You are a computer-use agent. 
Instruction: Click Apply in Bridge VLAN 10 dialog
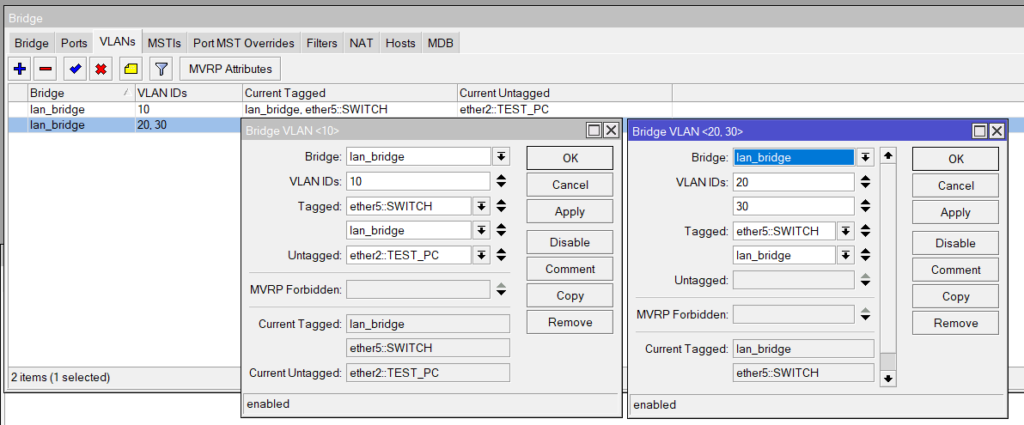tap(569, 212)
